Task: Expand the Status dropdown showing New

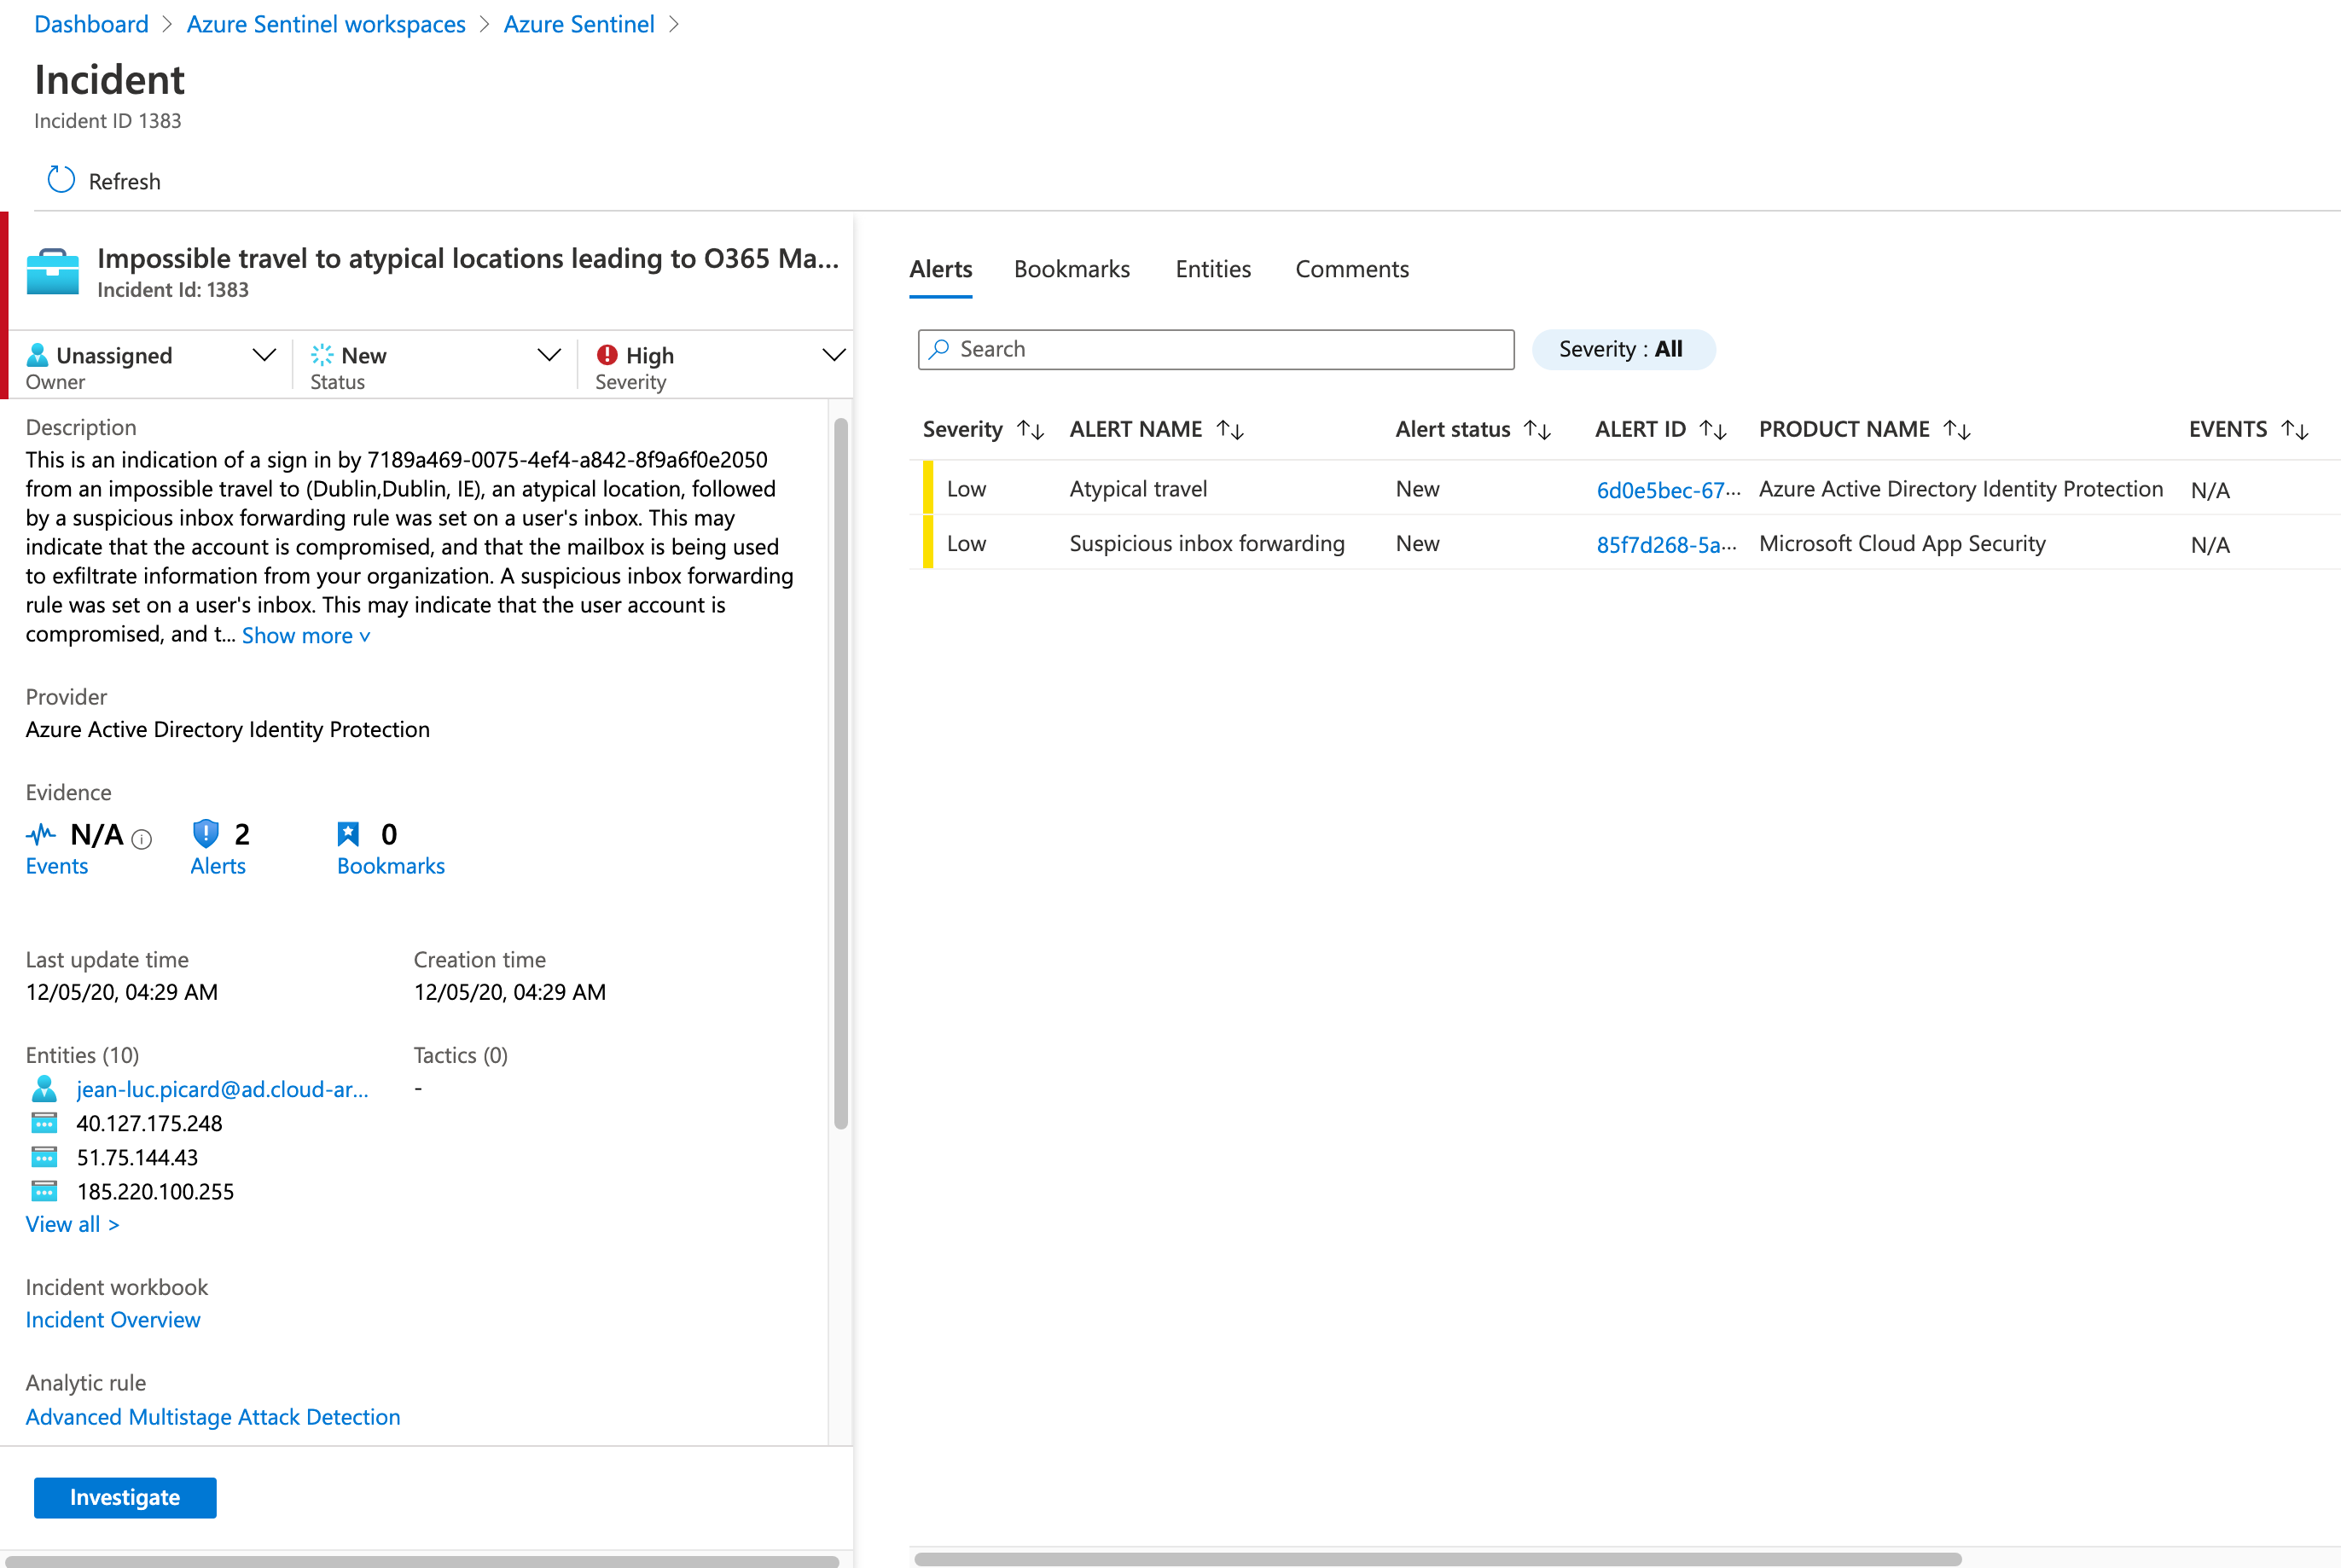Action: (549, 355)
